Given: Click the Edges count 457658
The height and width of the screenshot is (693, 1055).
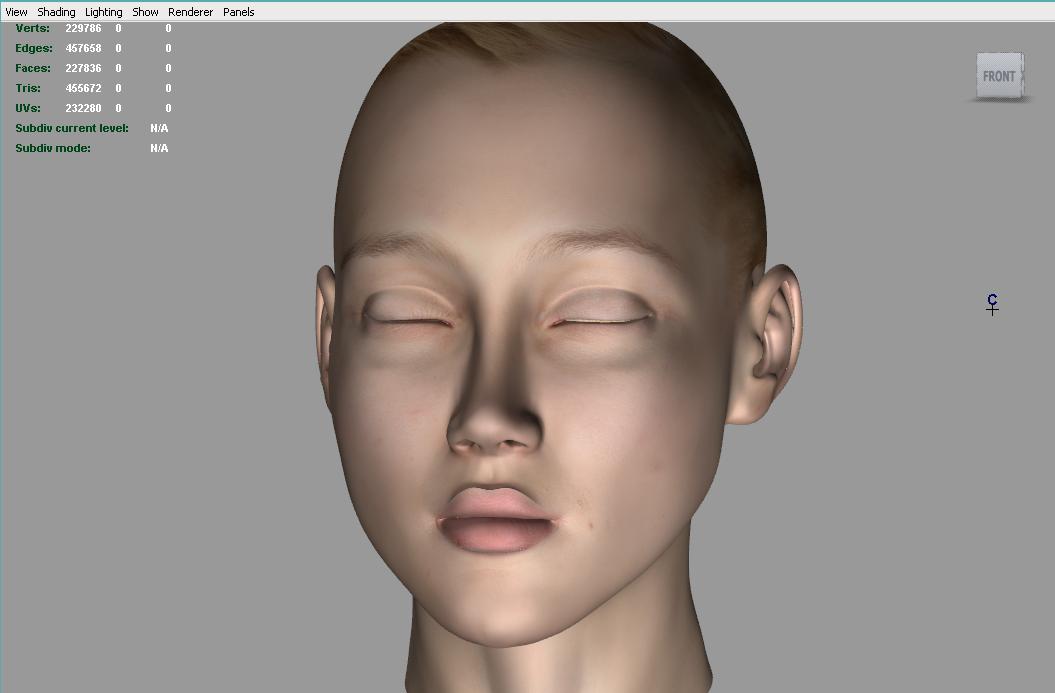Looking at the screenshot, I should [x=83, y=48].
